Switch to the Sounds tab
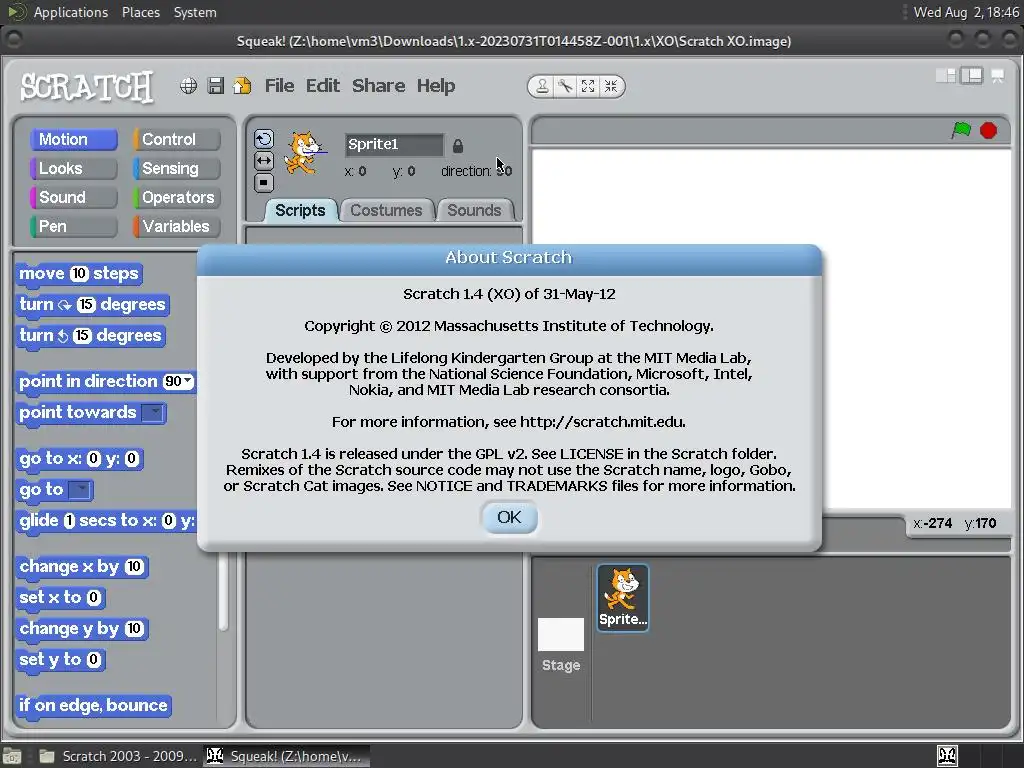The image size is (1024, 768). click(x=474, y=210)
